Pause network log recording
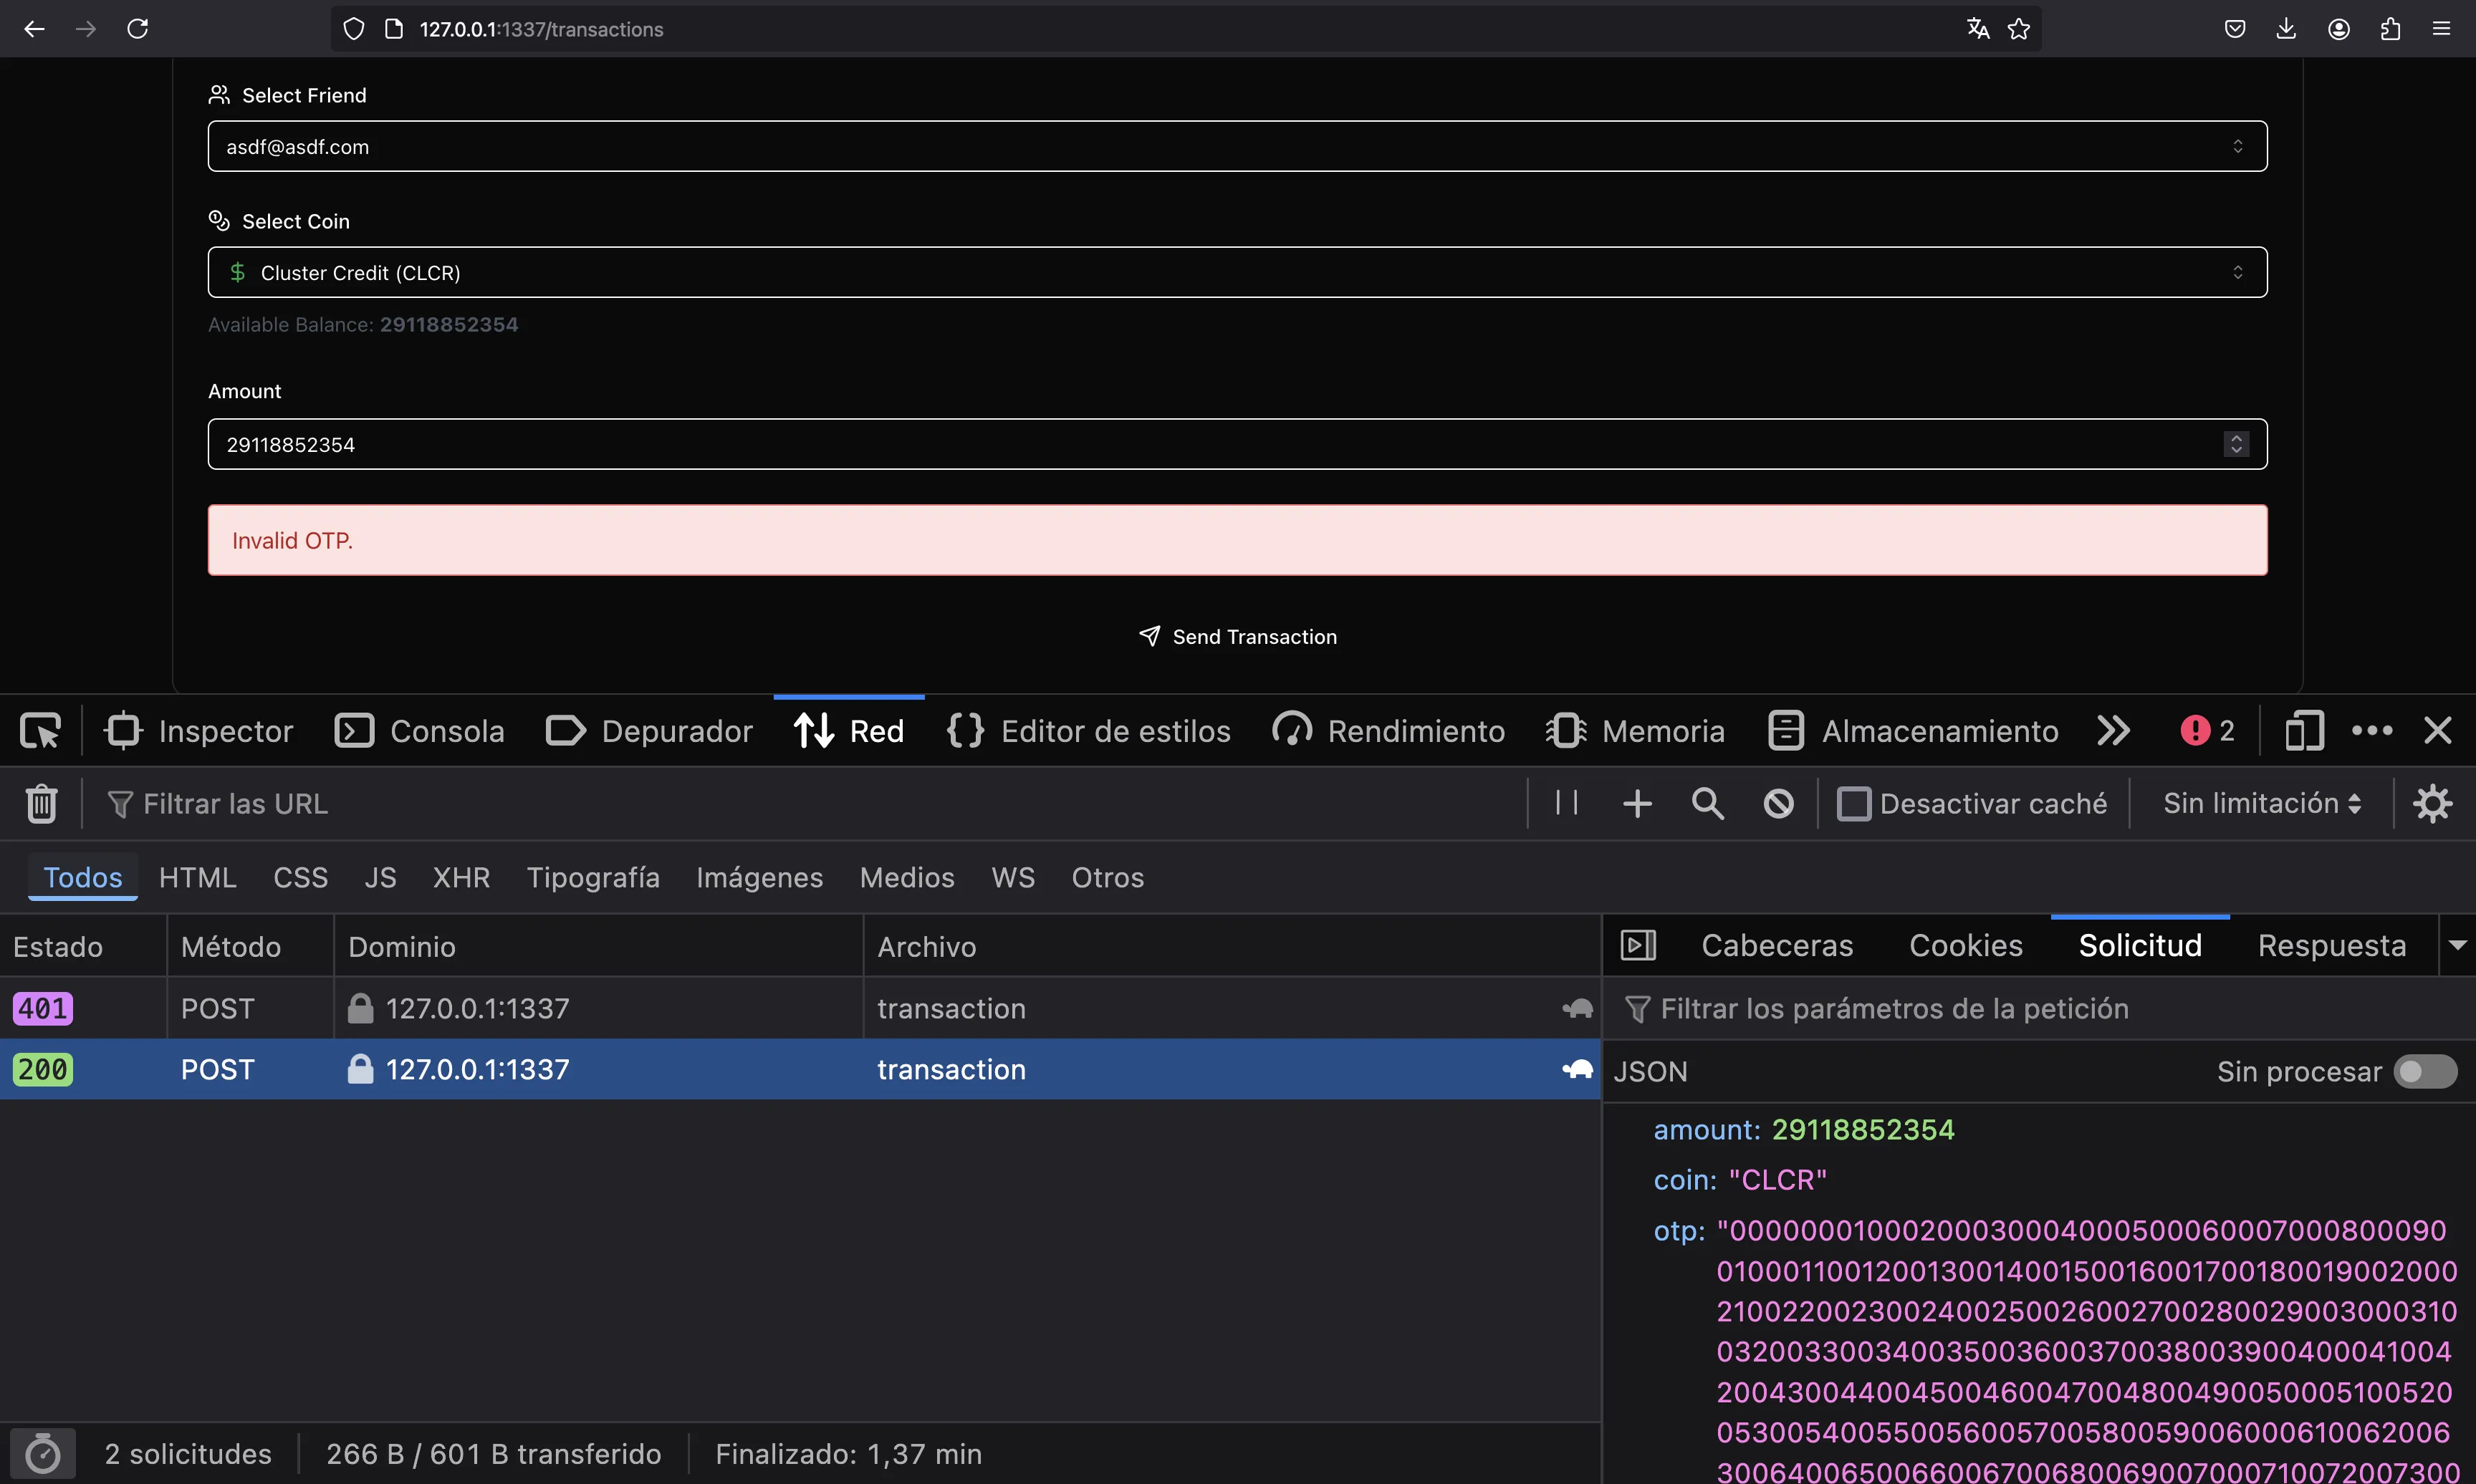 (x=1567, y=803)
